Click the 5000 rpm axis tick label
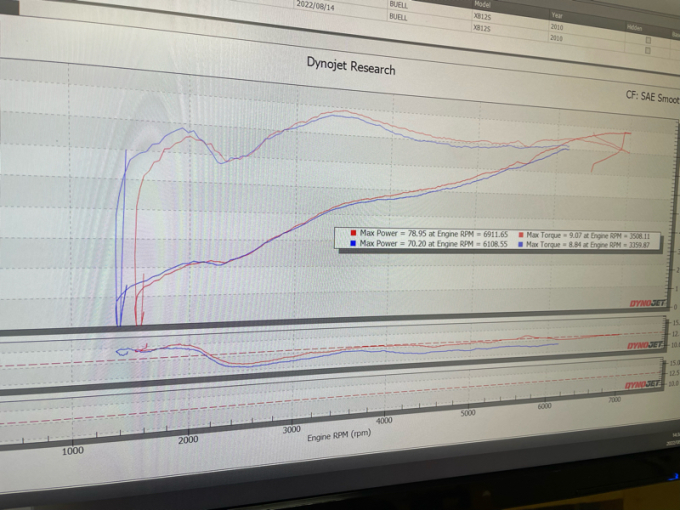Image resolution: width=680 pixels, height=510 pixels. [x=468, y=413]
